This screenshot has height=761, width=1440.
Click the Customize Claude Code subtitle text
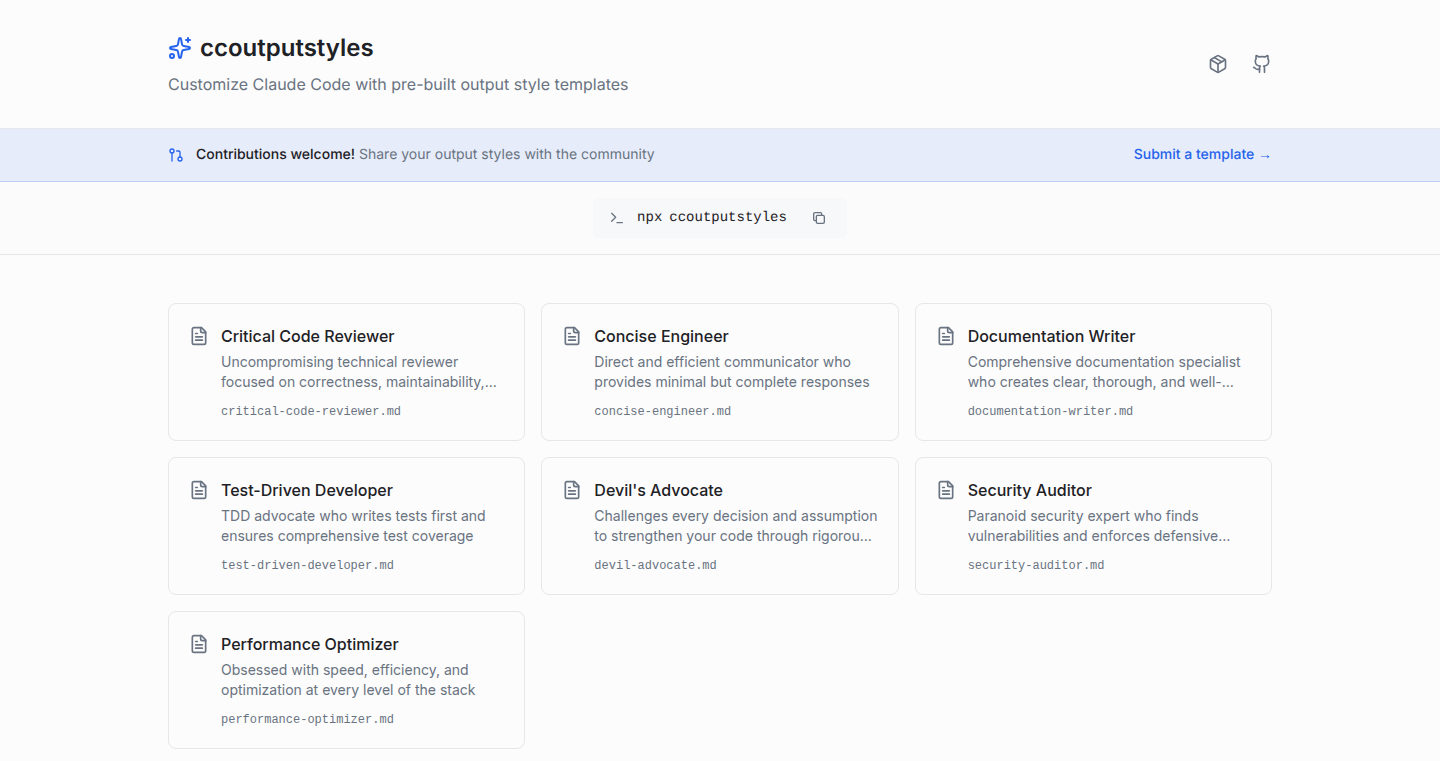tap(398, 85)
